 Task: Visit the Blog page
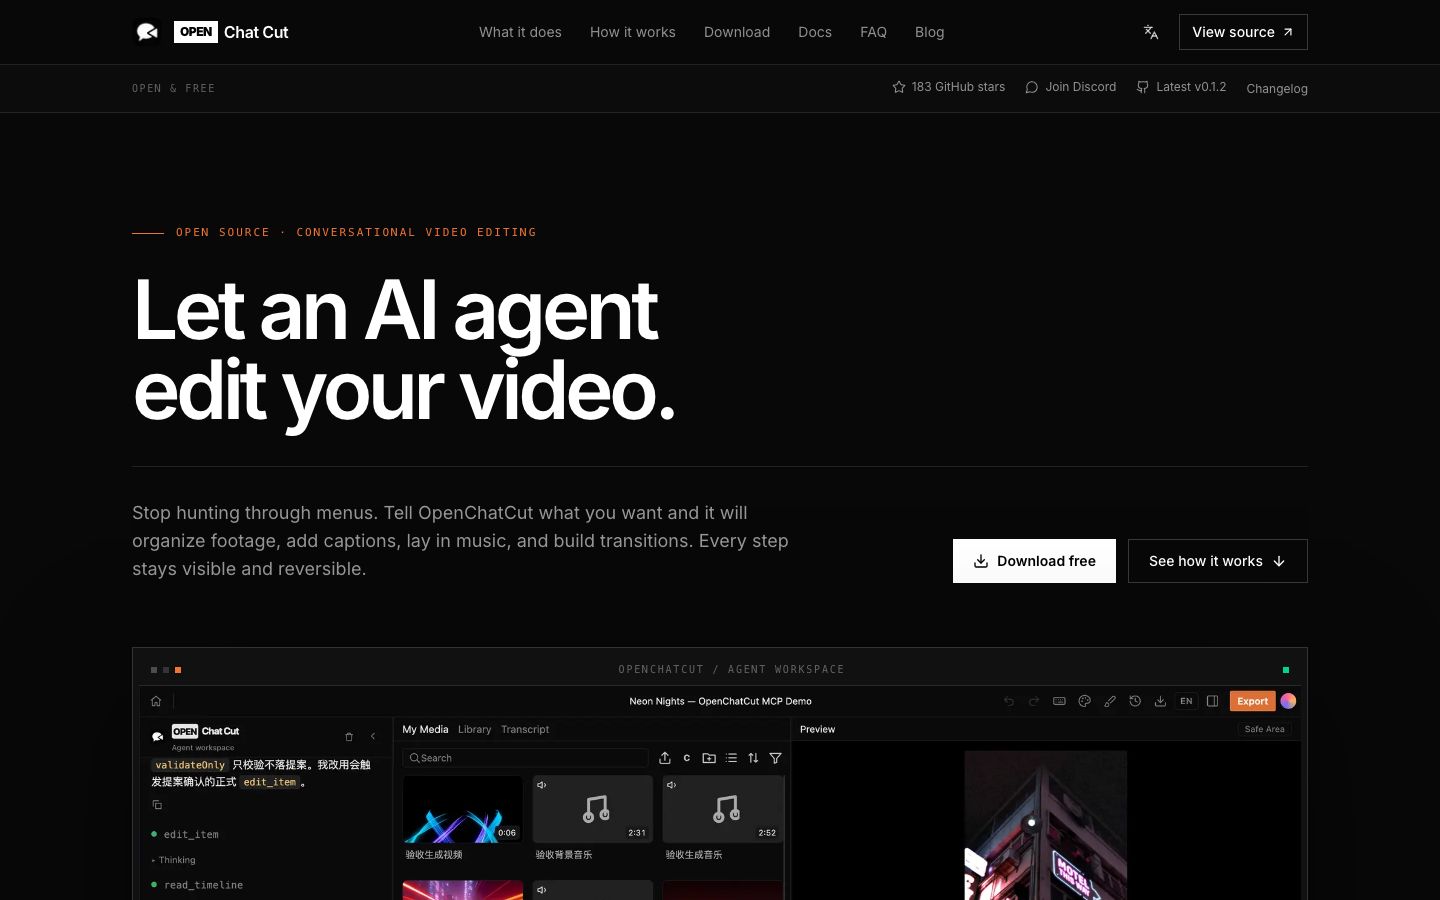(929, 32)
